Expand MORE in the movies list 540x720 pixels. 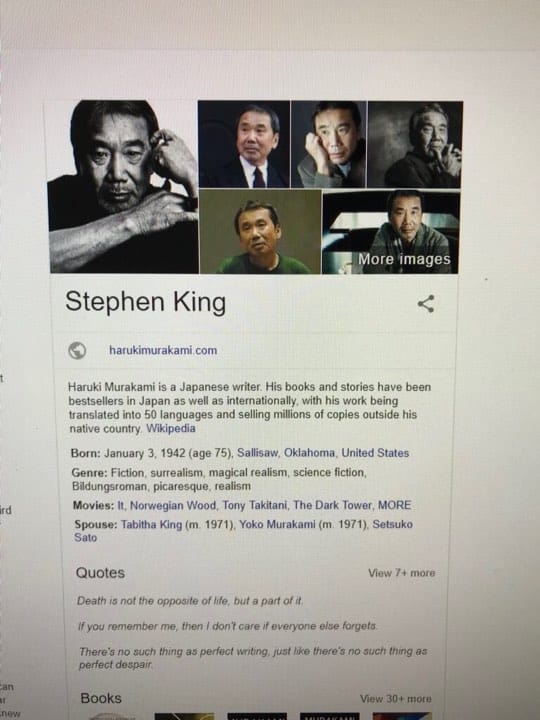click(x=394, y=506)
